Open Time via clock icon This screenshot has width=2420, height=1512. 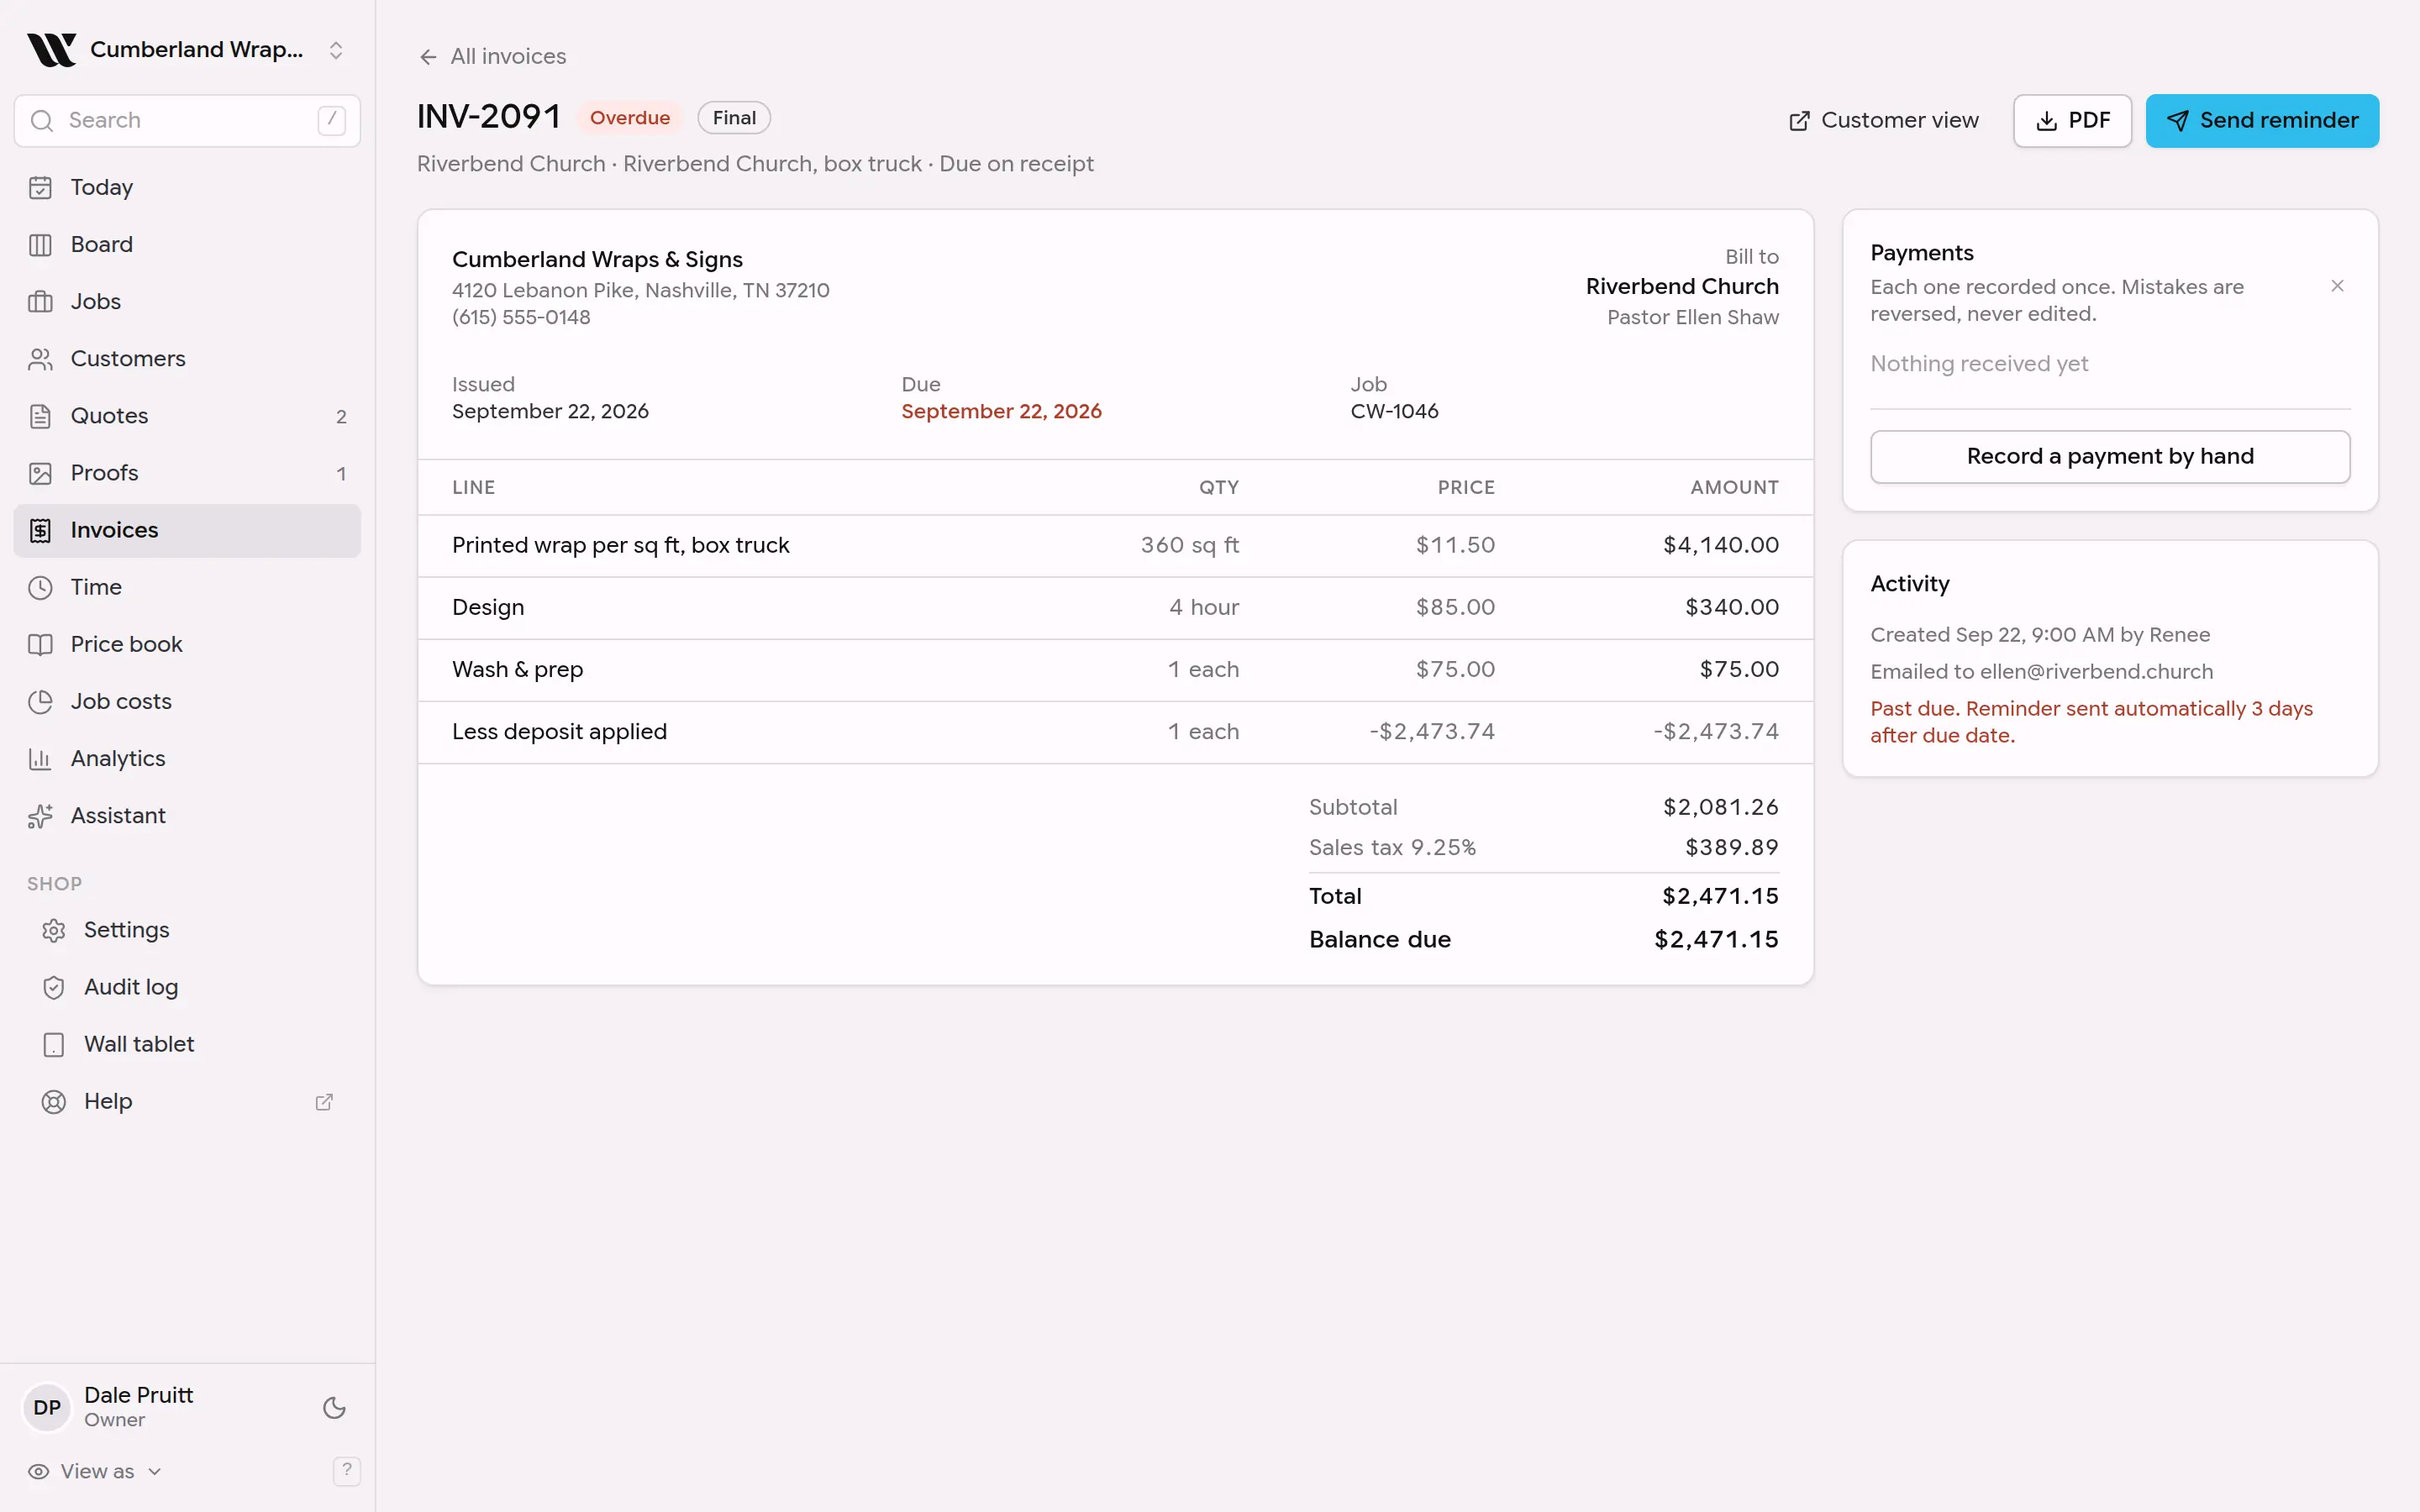tap(40, 587)
